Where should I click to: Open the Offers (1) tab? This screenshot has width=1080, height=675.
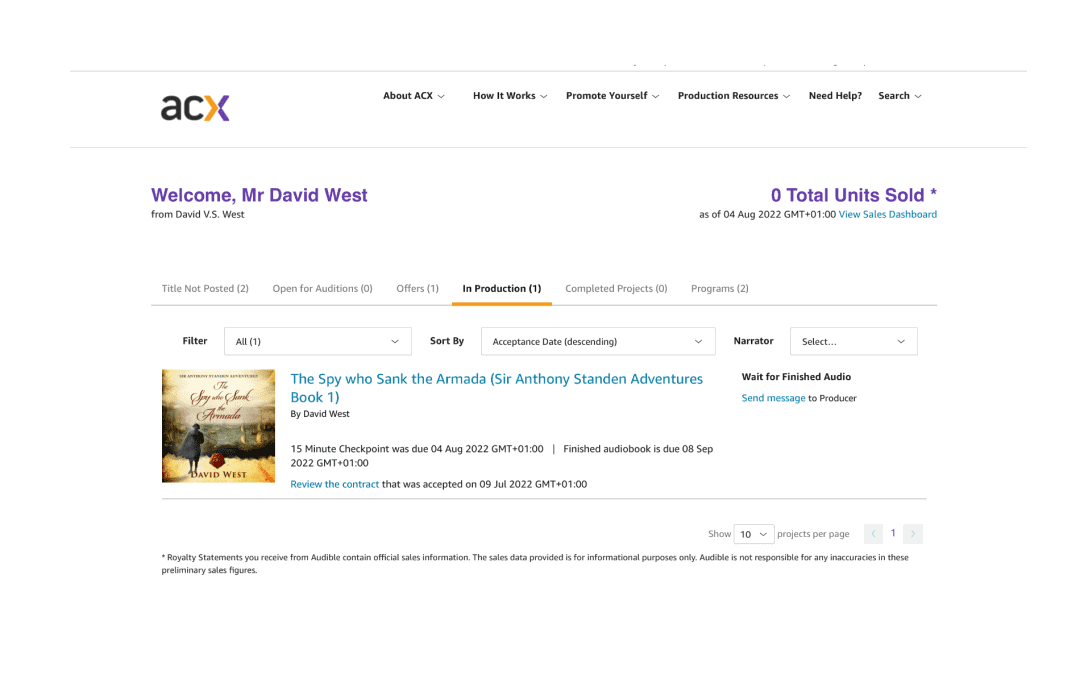click(417, 289)
